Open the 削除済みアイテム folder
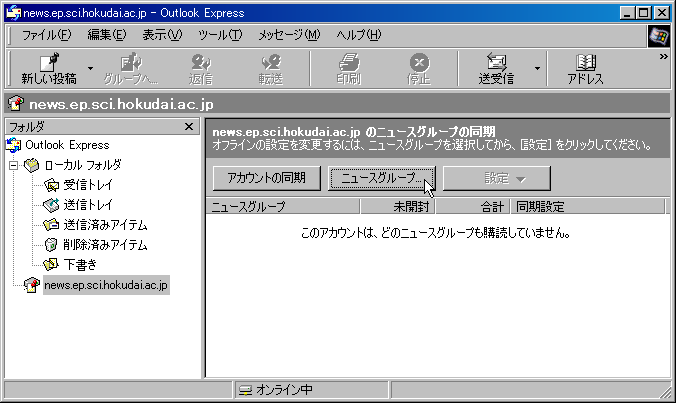The height and width of the screenshot is (403, 676). pos(105,245)
